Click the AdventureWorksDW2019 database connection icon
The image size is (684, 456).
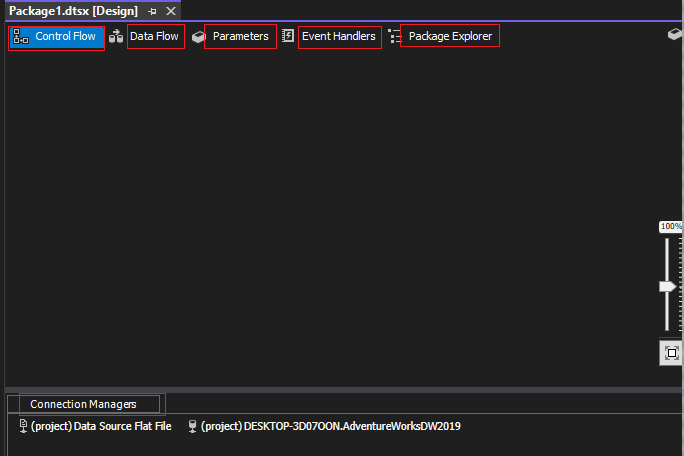tap(192, 426)
